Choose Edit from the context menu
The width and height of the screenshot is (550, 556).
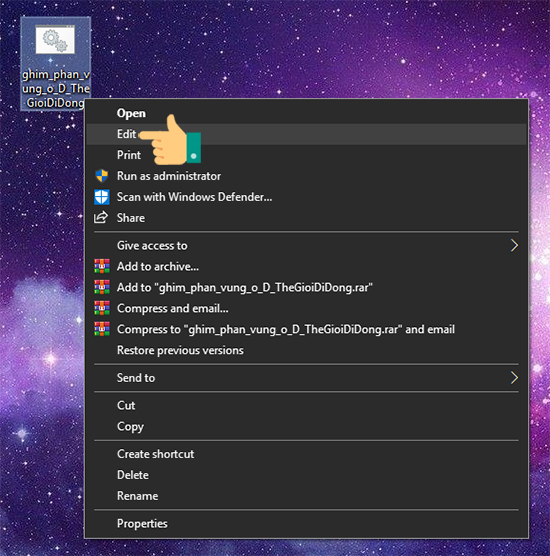click(x=306, y=134)
